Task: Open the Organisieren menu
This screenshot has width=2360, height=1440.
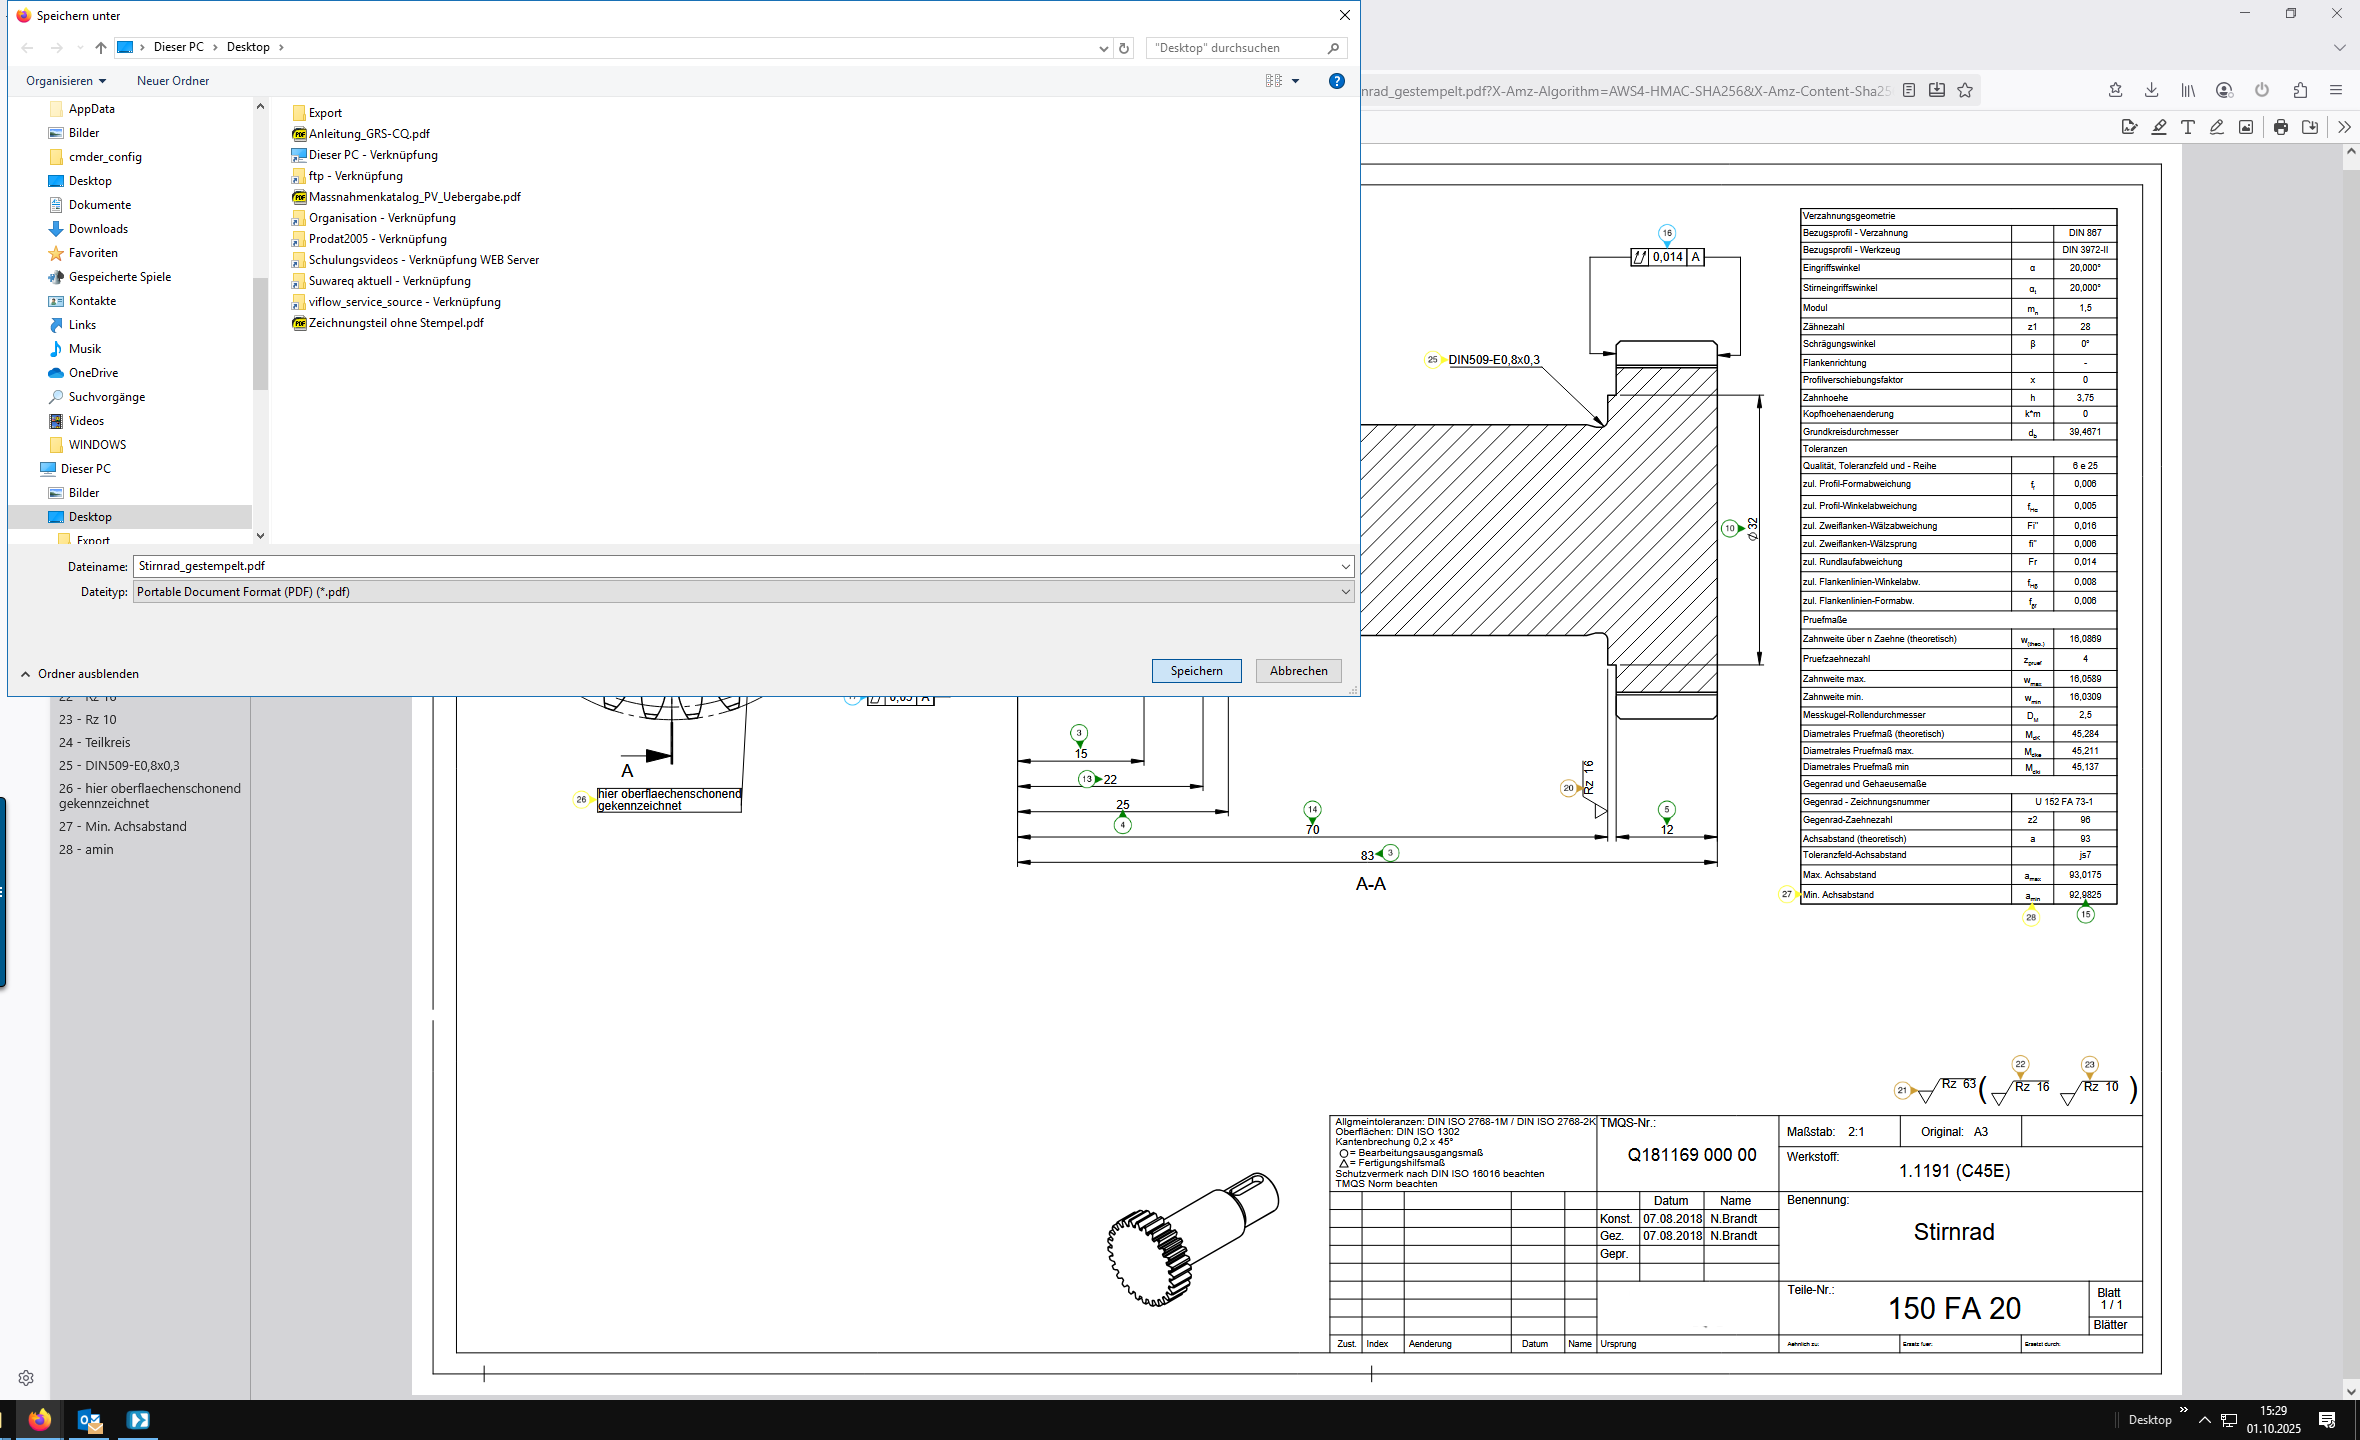Action: tap(66, 81)
